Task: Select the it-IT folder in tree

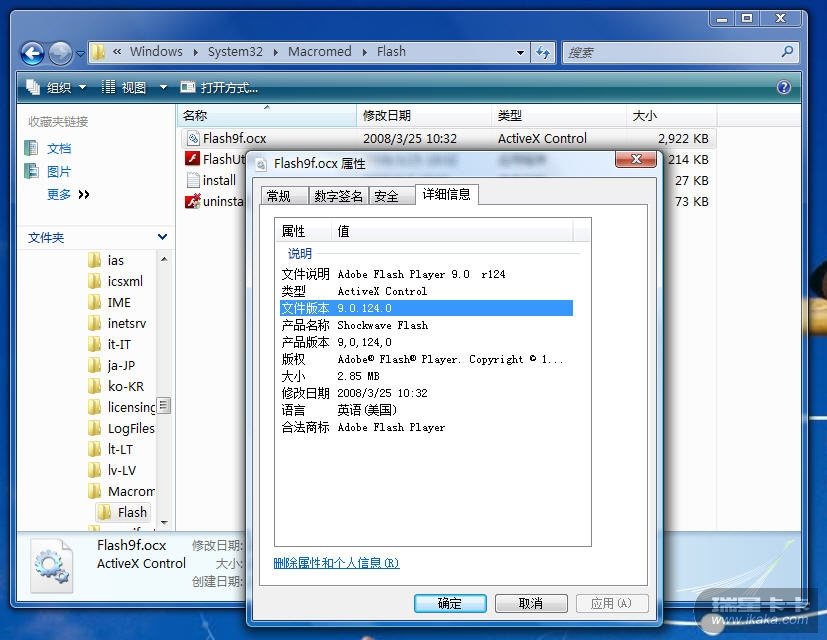Action: (119, 345)
